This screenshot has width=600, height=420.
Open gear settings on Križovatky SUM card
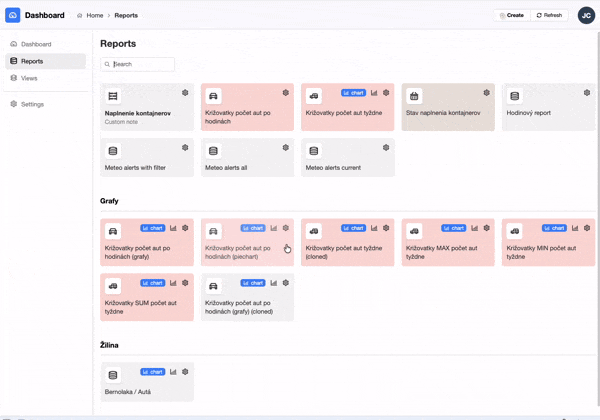coord(185,283)
